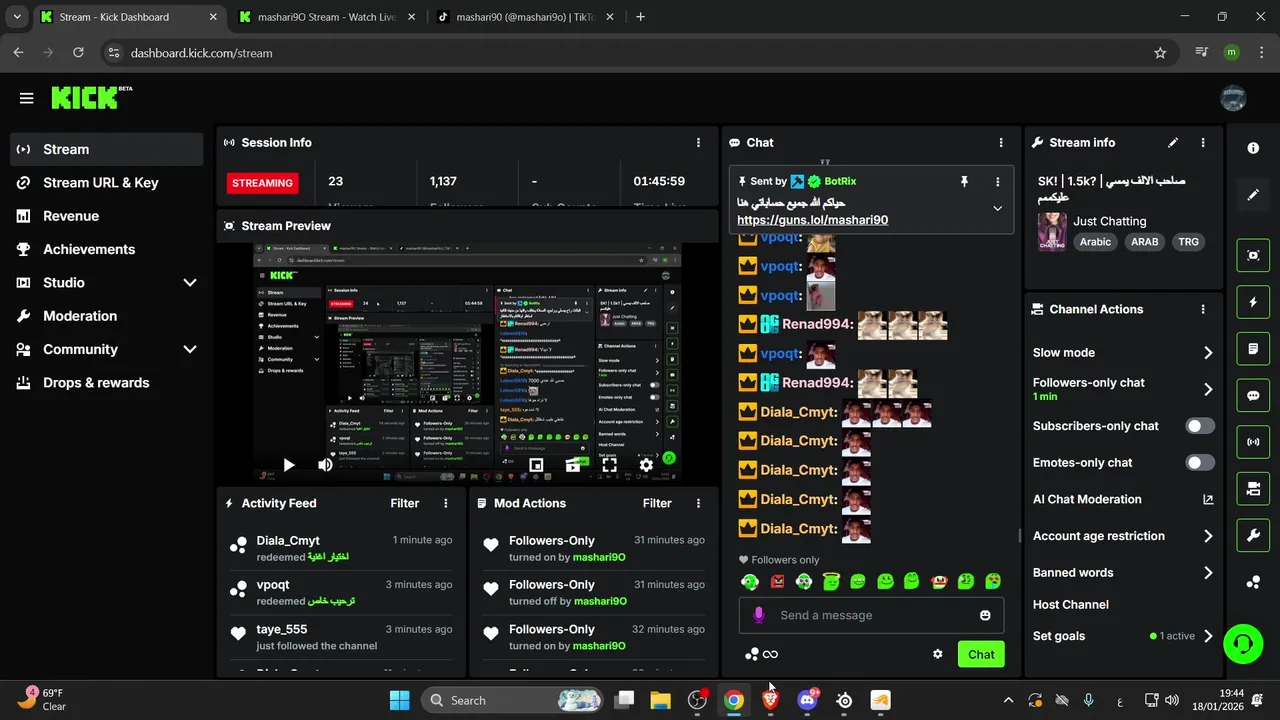Expand Banned words settings
The width and height of the screenshot is (1280, 720).
click(x=1208, y=573)
